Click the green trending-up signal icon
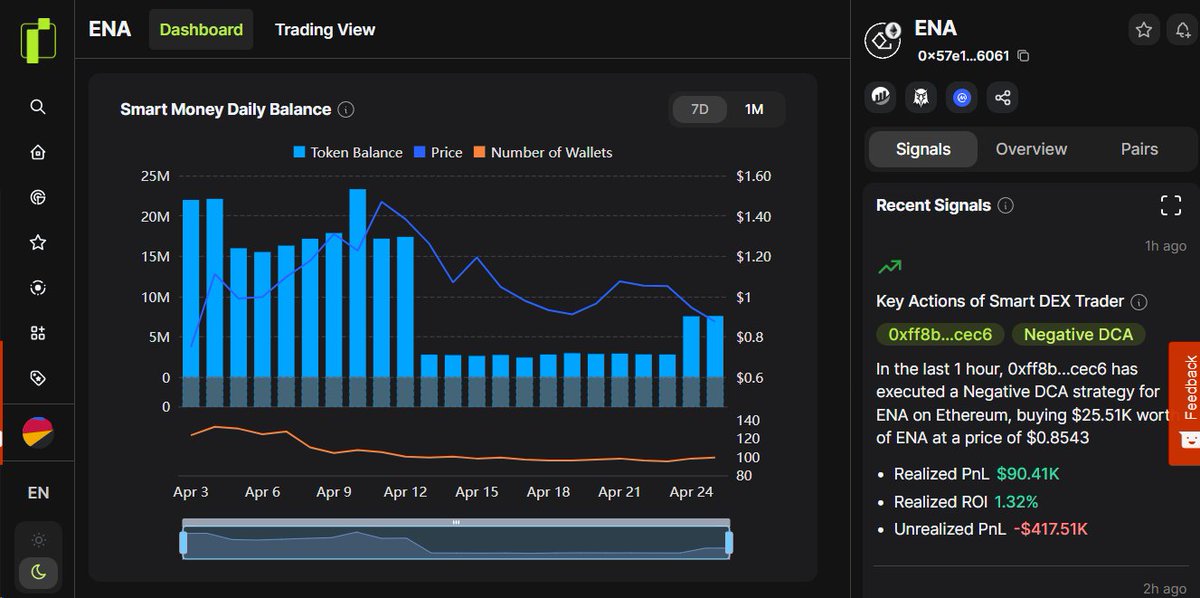Screen dimensions: 1200x598 click(x=889, y=267)
